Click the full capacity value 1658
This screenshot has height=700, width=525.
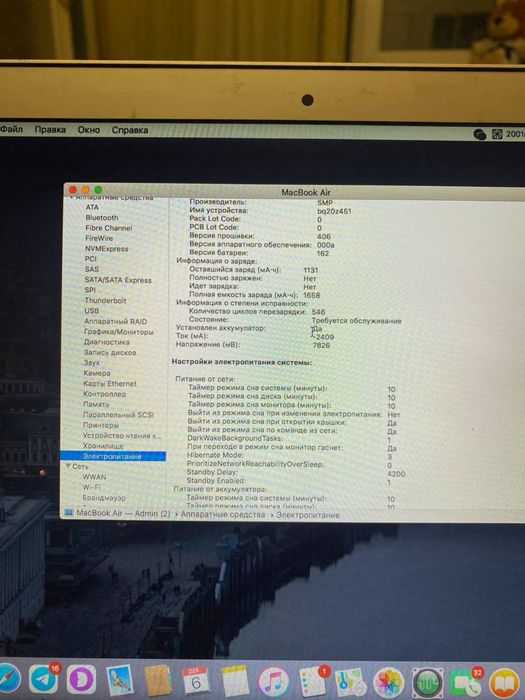tap(312, 295)
